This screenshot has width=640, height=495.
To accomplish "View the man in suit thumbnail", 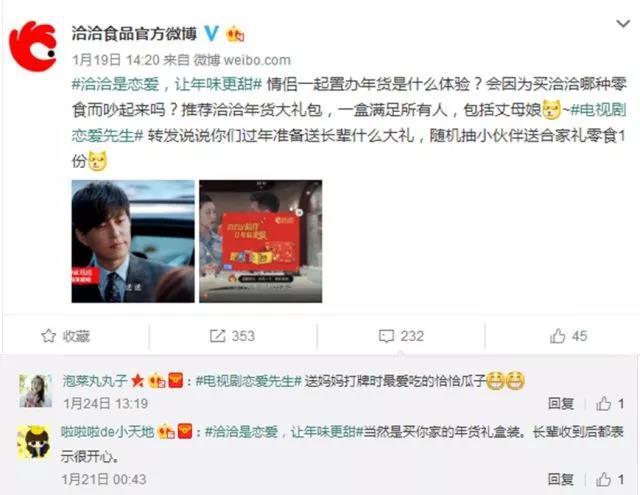I will [x=133, y=241].
